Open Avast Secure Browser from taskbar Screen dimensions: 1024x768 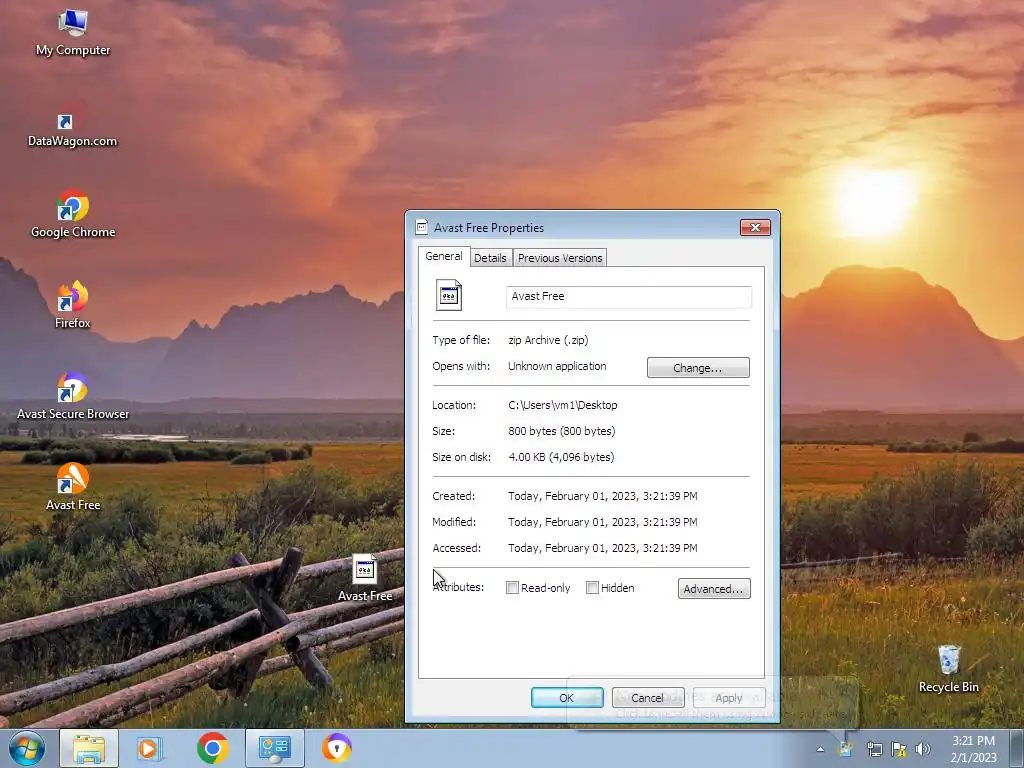(x=337, y=748)
